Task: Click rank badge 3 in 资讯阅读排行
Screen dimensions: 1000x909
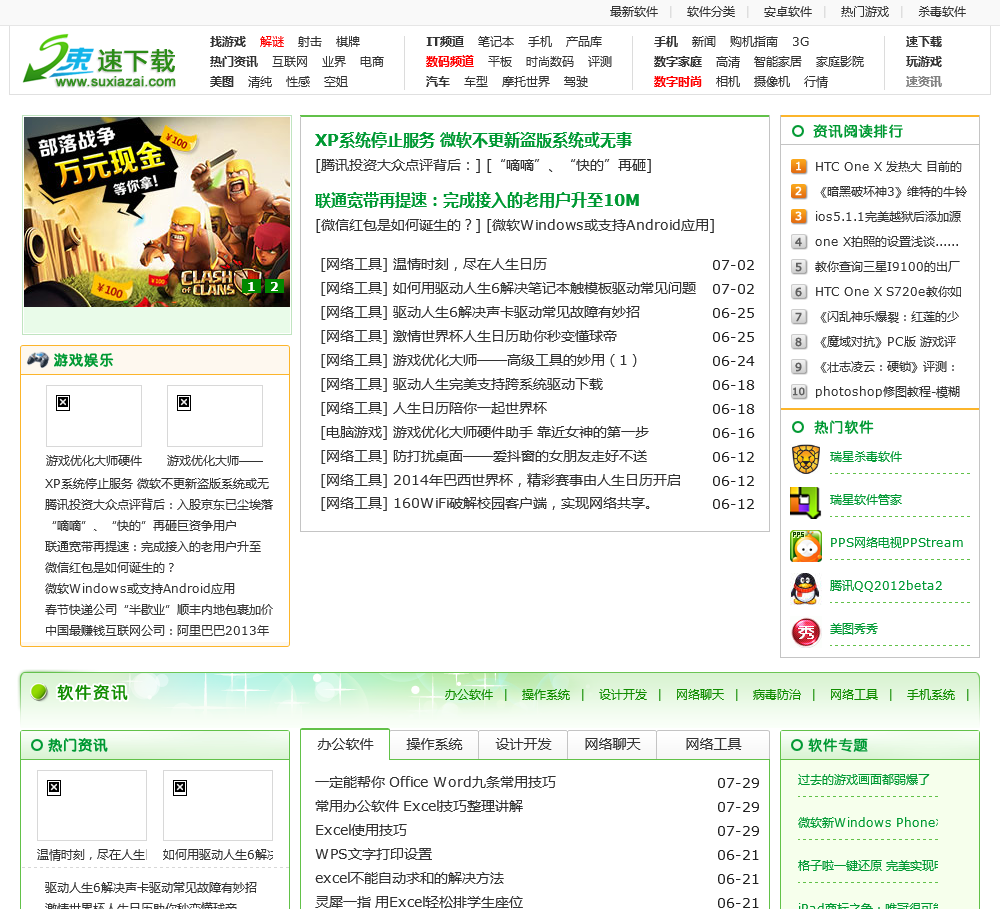Action: (x=798, y=216)
